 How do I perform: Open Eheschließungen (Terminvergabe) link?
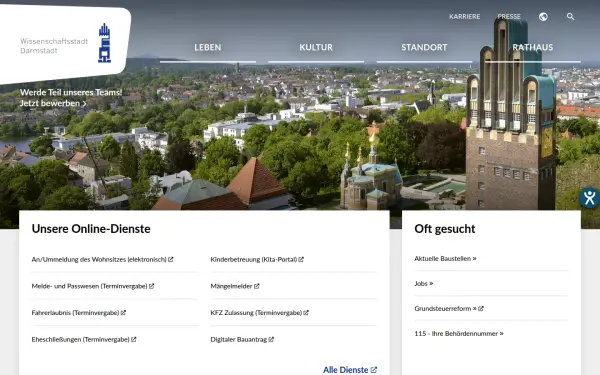pos(84,339)
